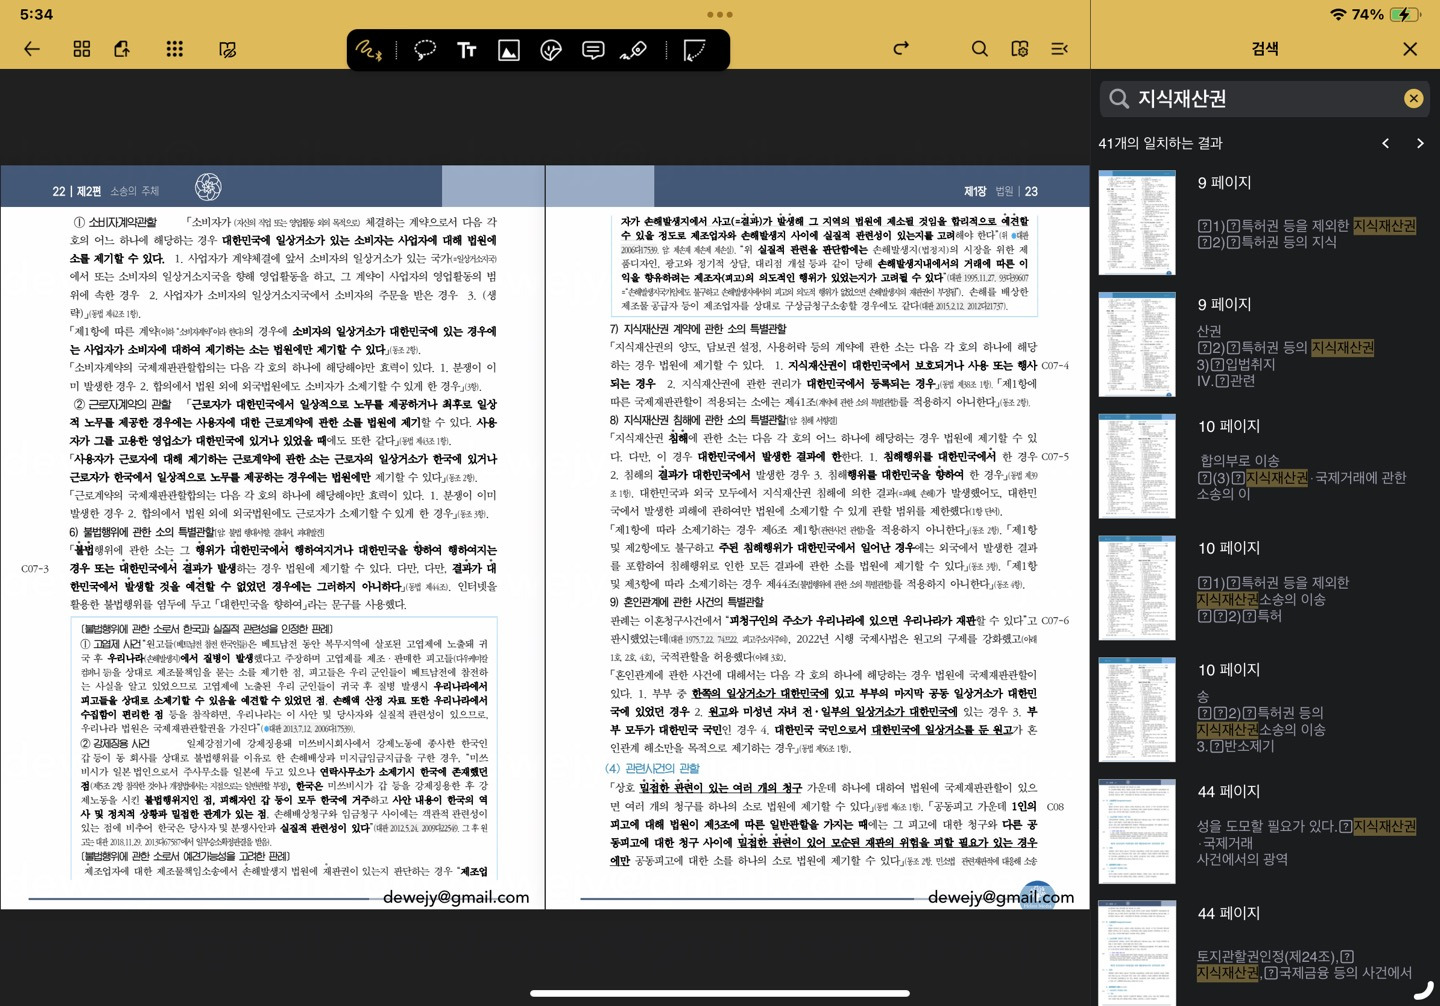Collapse the side panel with outline icon
This screenshot has width=1440, height=1006.
[x=1060, y=49]
